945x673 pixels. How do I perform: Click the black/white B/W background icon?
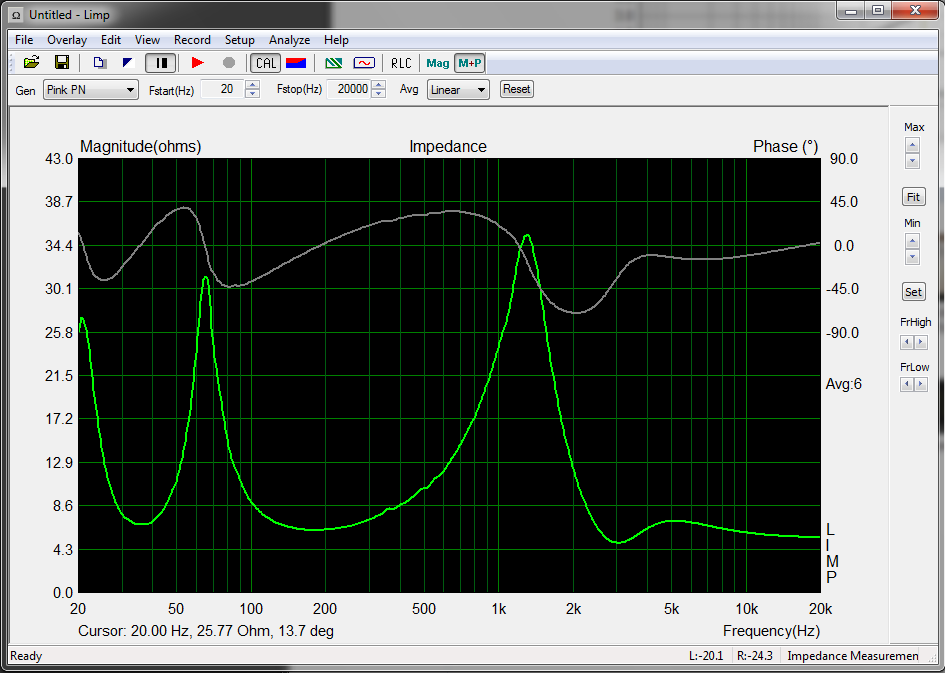[x=128, y=63]
